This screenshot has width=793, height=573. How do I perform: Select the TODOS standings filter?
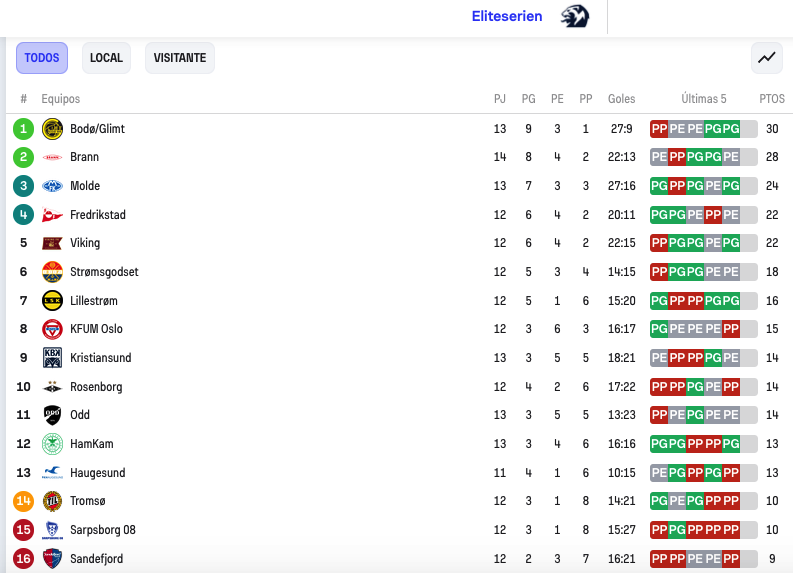(42, 58)
